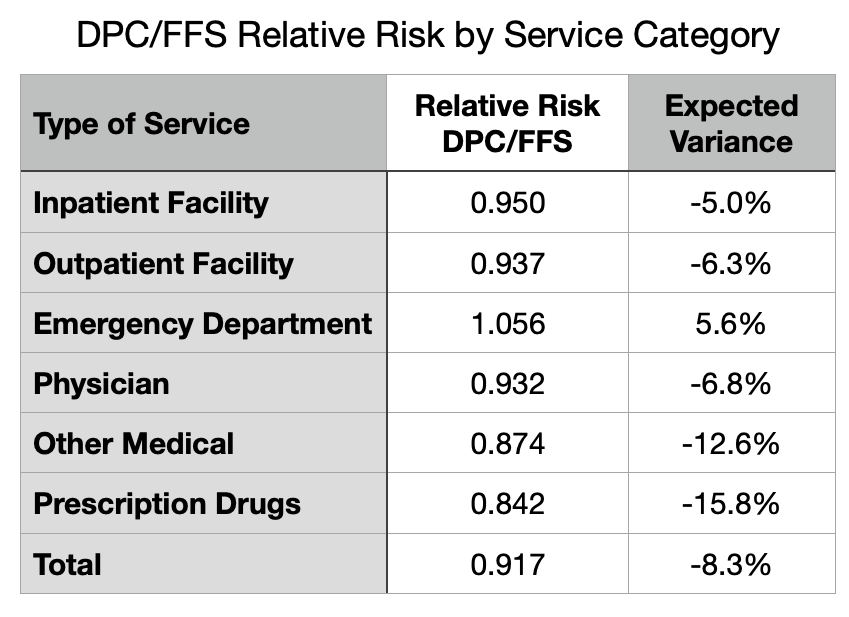Click the -5.0% variance cell

[x=731, y=203]
